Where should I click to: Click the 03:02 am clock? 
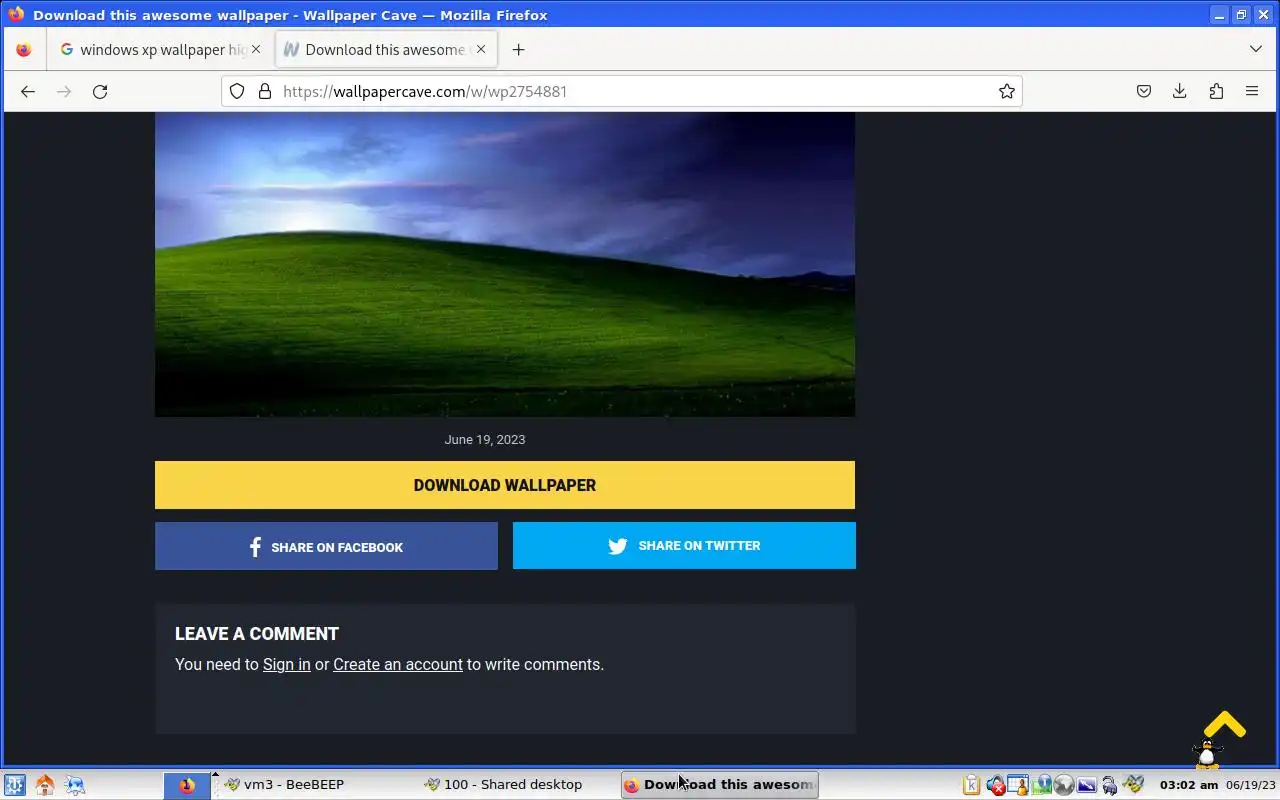1189,785
